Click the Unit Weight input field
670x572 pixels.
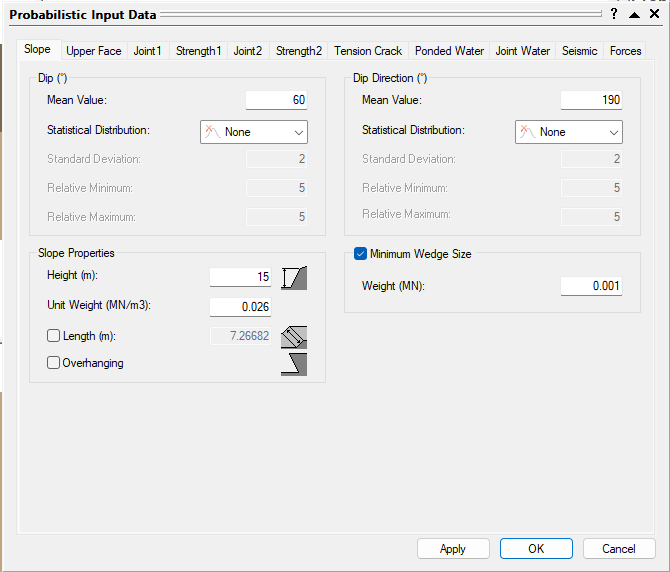tap(240, 307)
